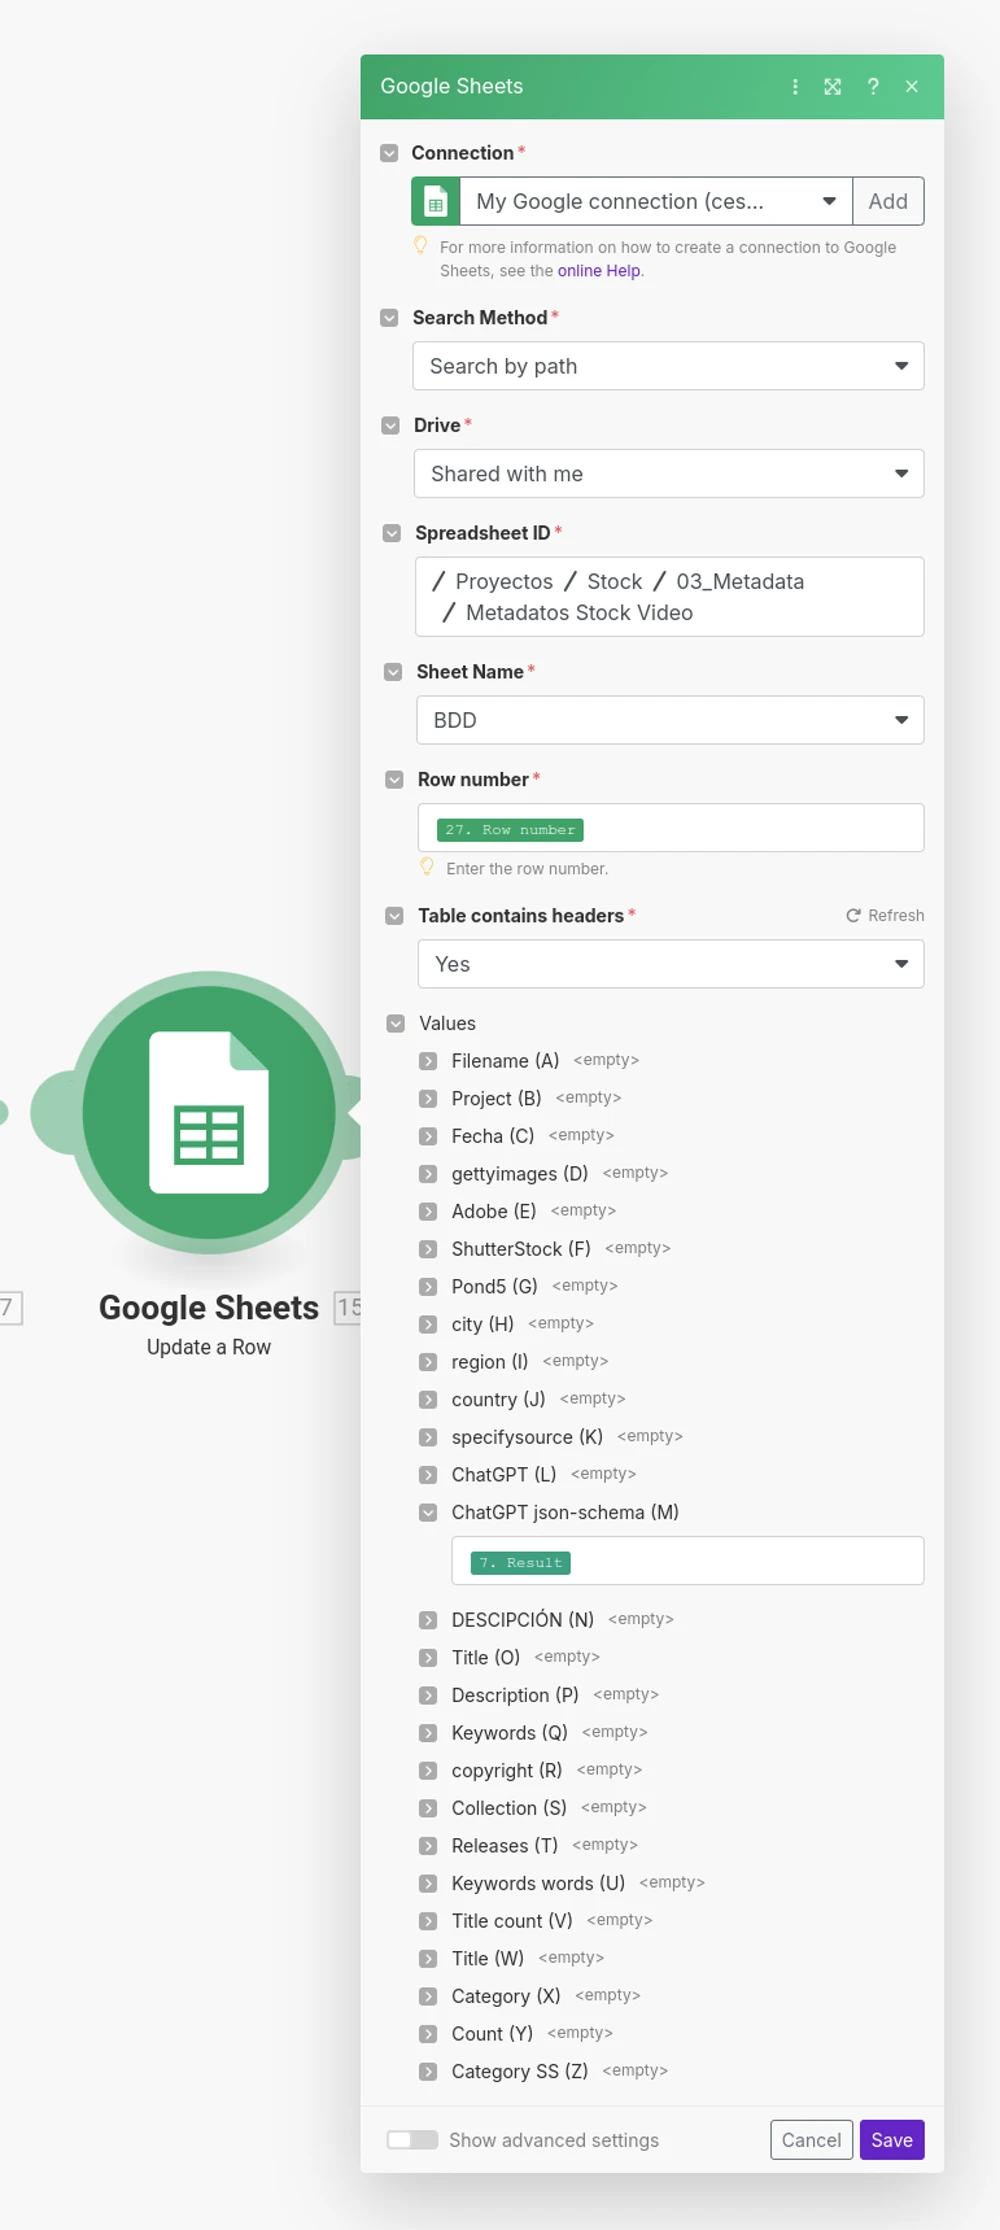Collapse the Row number field arrow
This screenshot has width=1000, height=2230.
(394, 780)
